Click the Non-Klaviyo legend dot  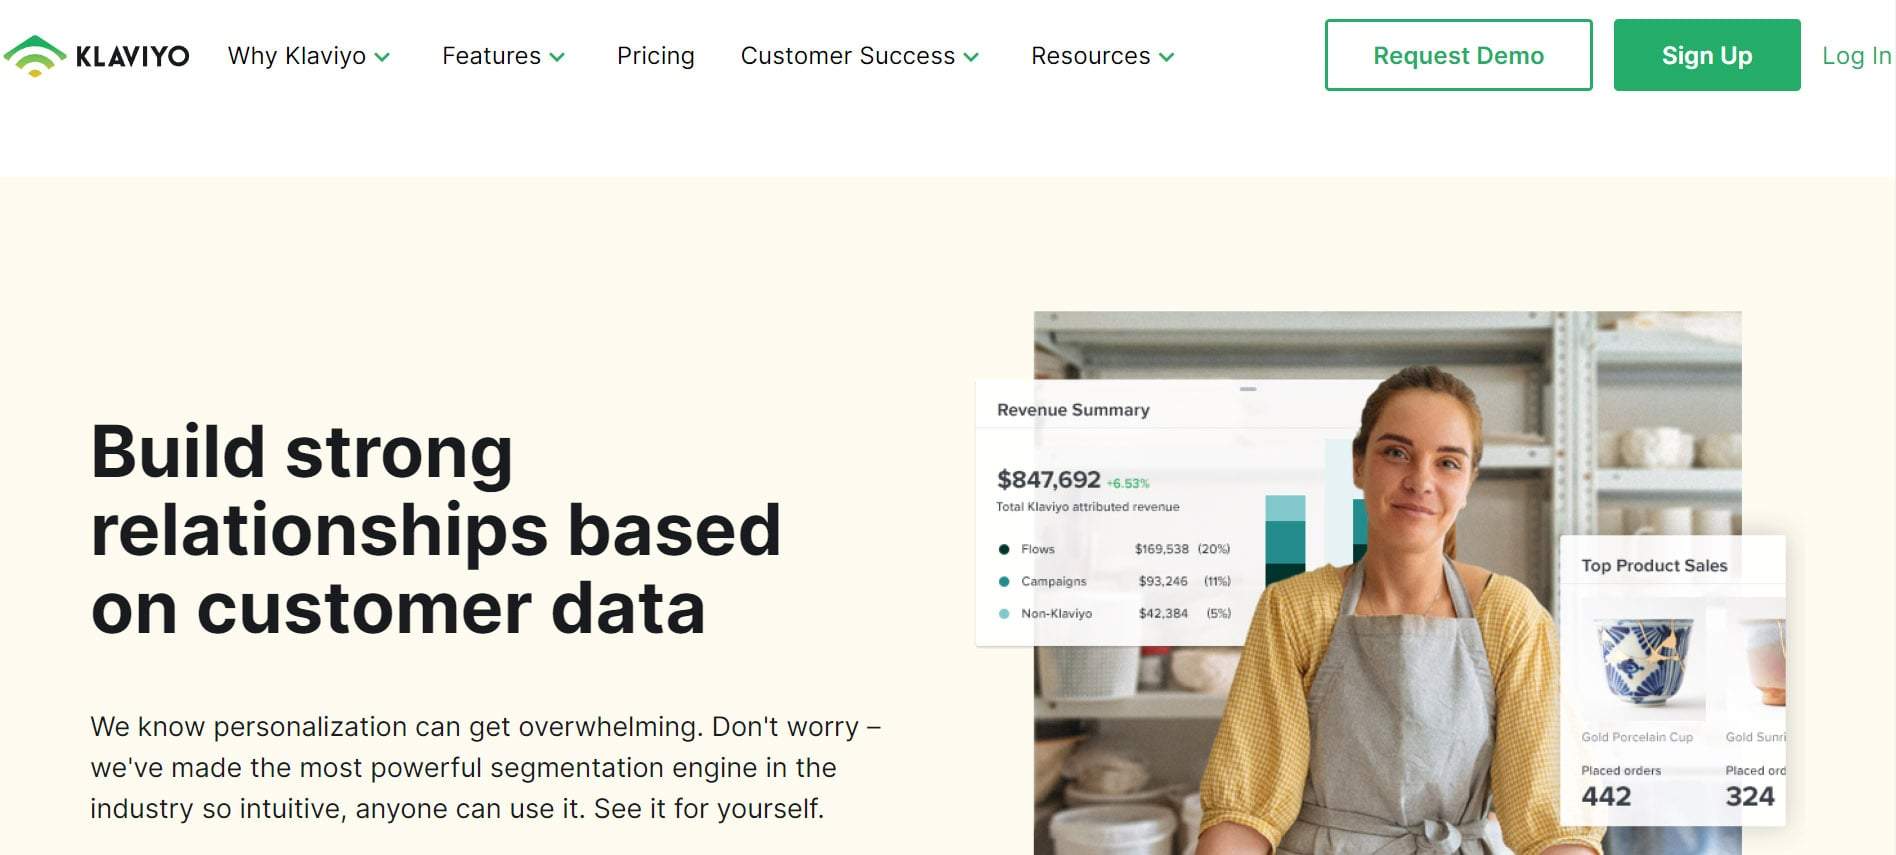pyautogui.click(x=1004, y=613)
